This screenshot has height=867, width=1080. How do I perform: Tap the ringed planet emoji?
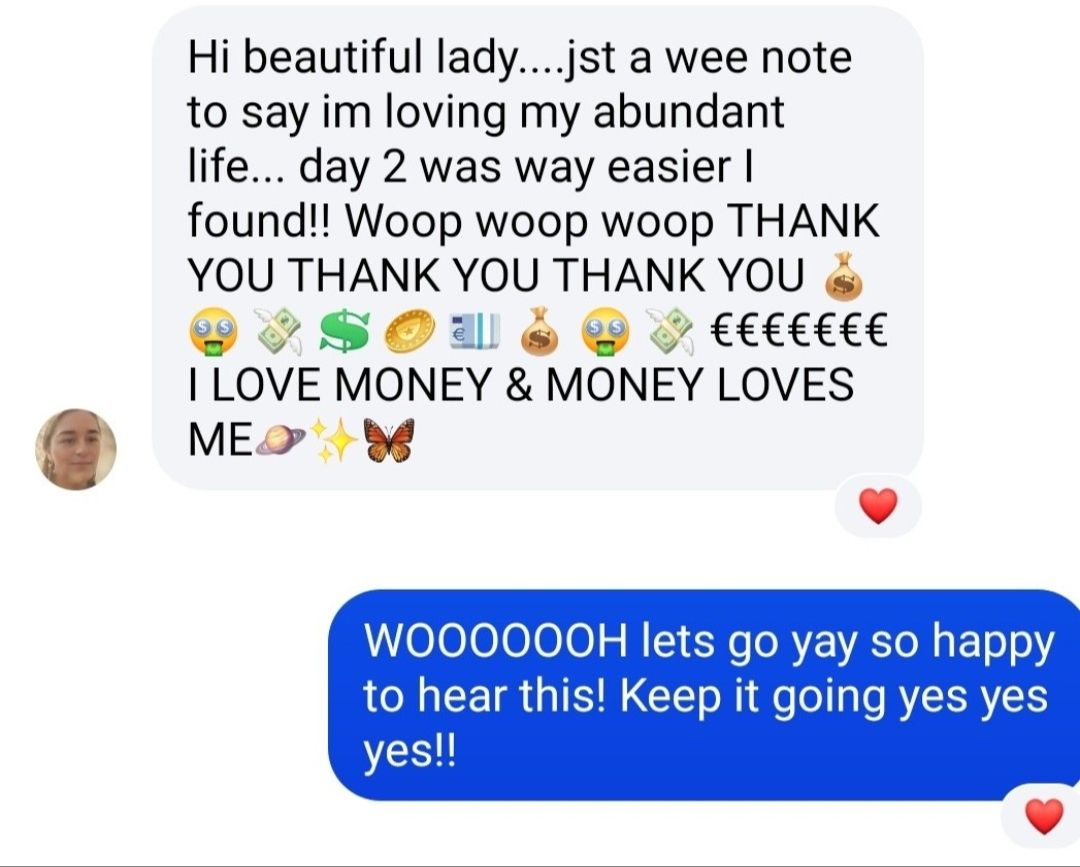pos(280,440)
